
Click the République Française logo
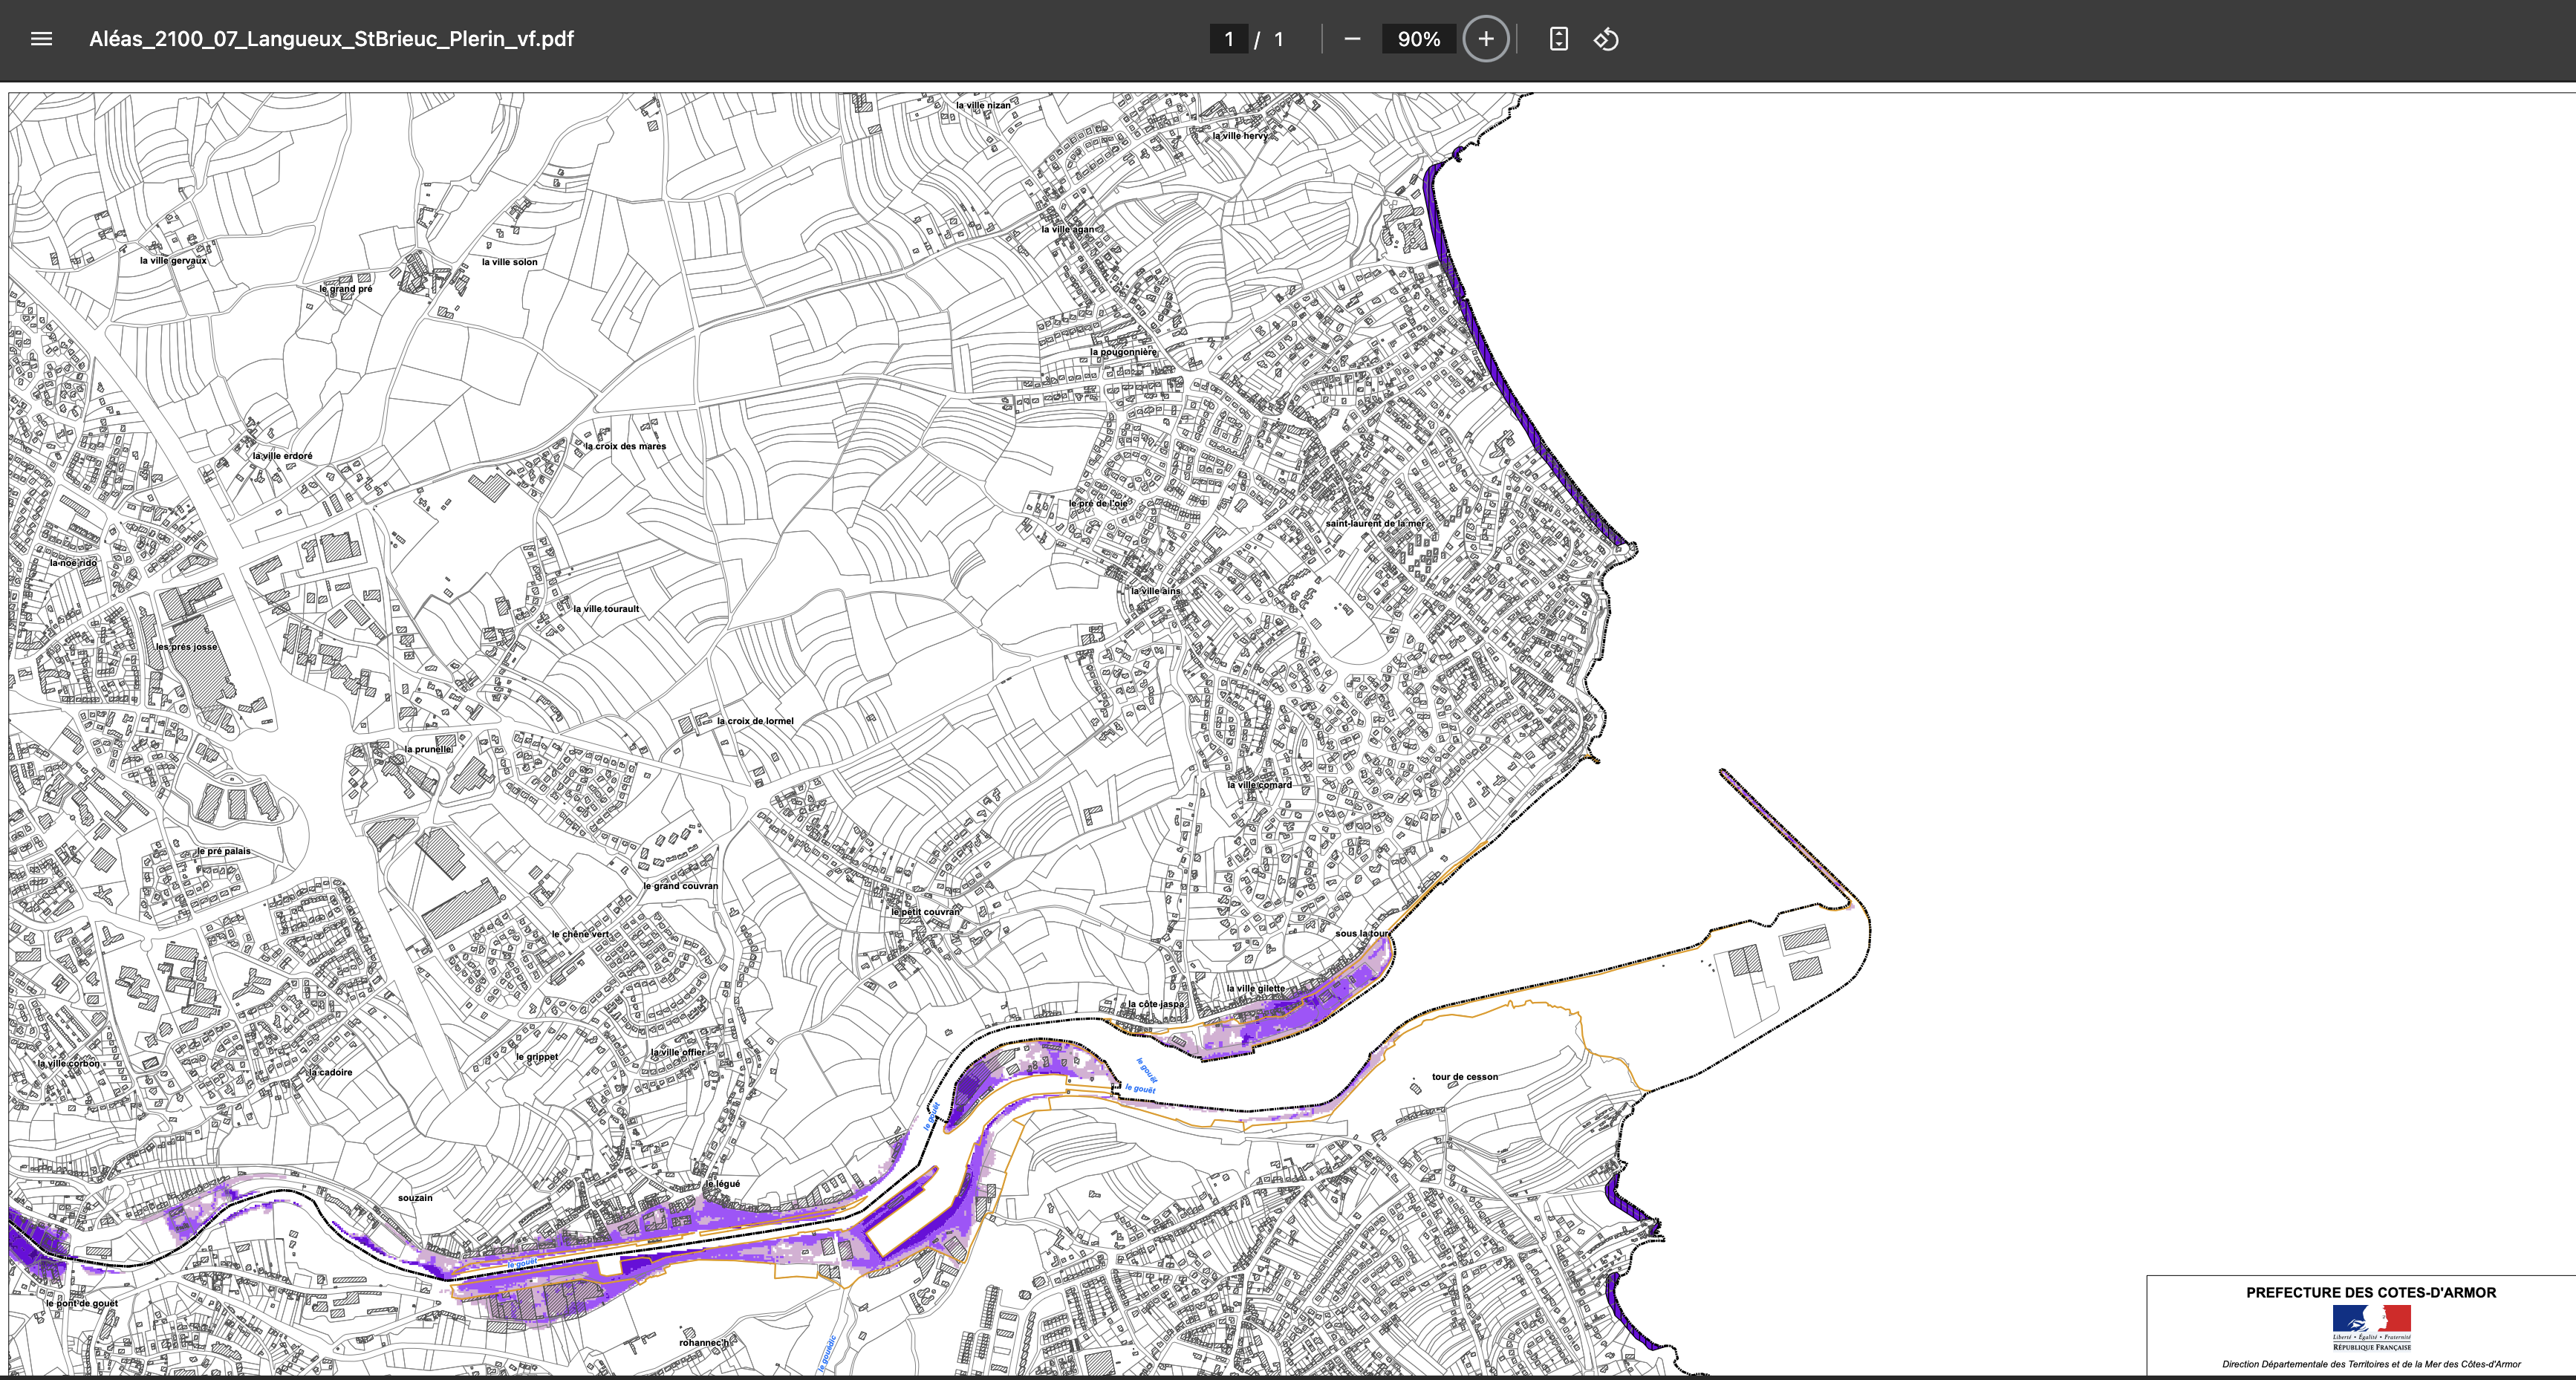pos(2371,1327)
